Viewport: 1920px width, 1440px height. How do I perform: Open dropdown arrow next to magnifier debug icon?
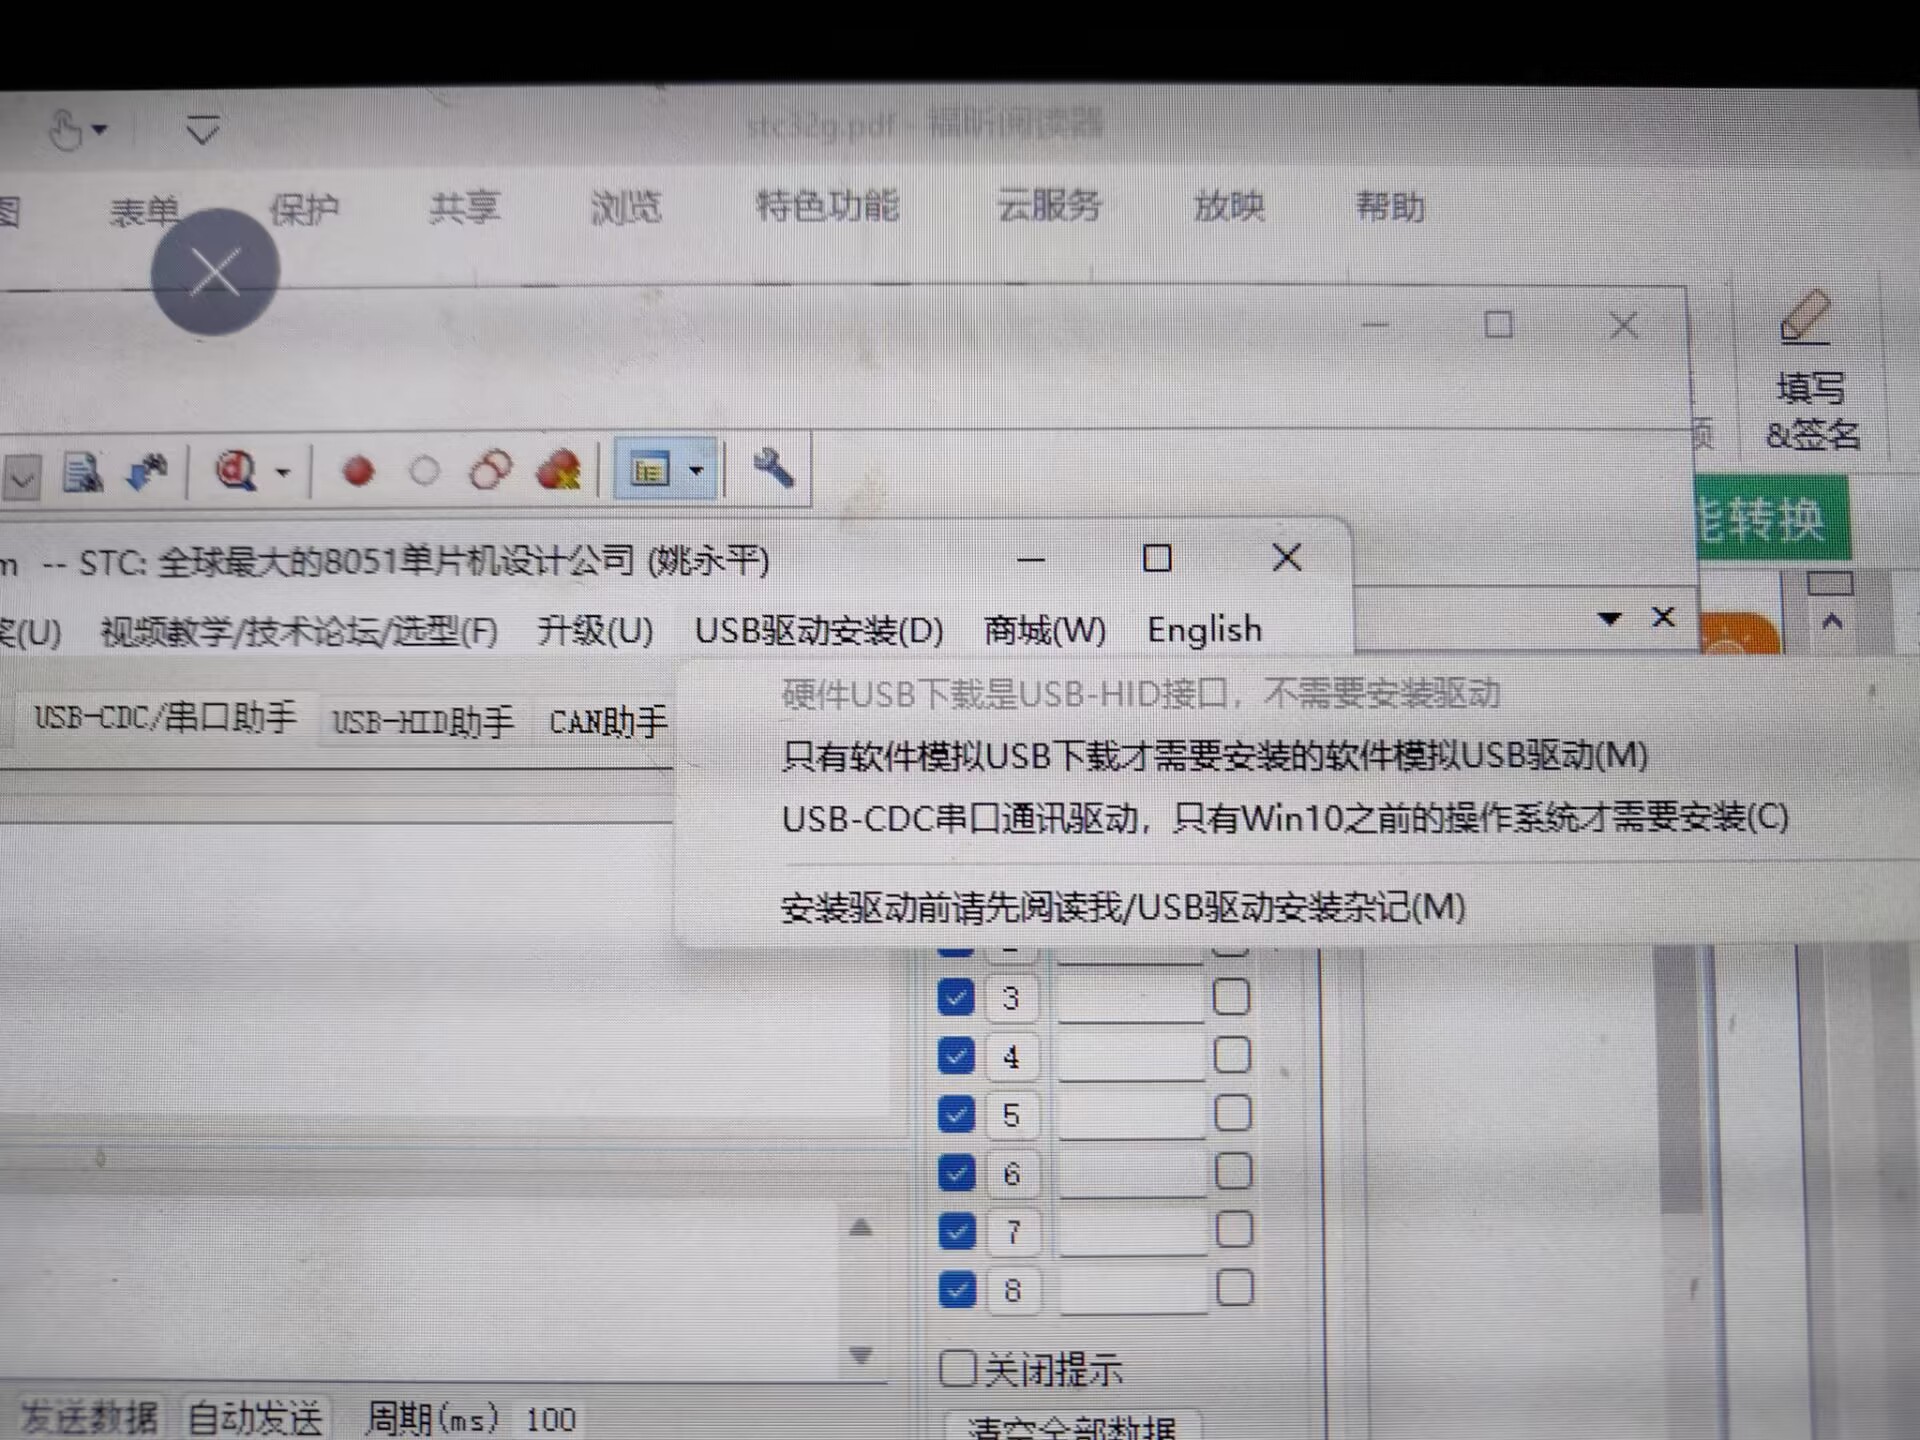pyautogui.click(x=284, y=472)
